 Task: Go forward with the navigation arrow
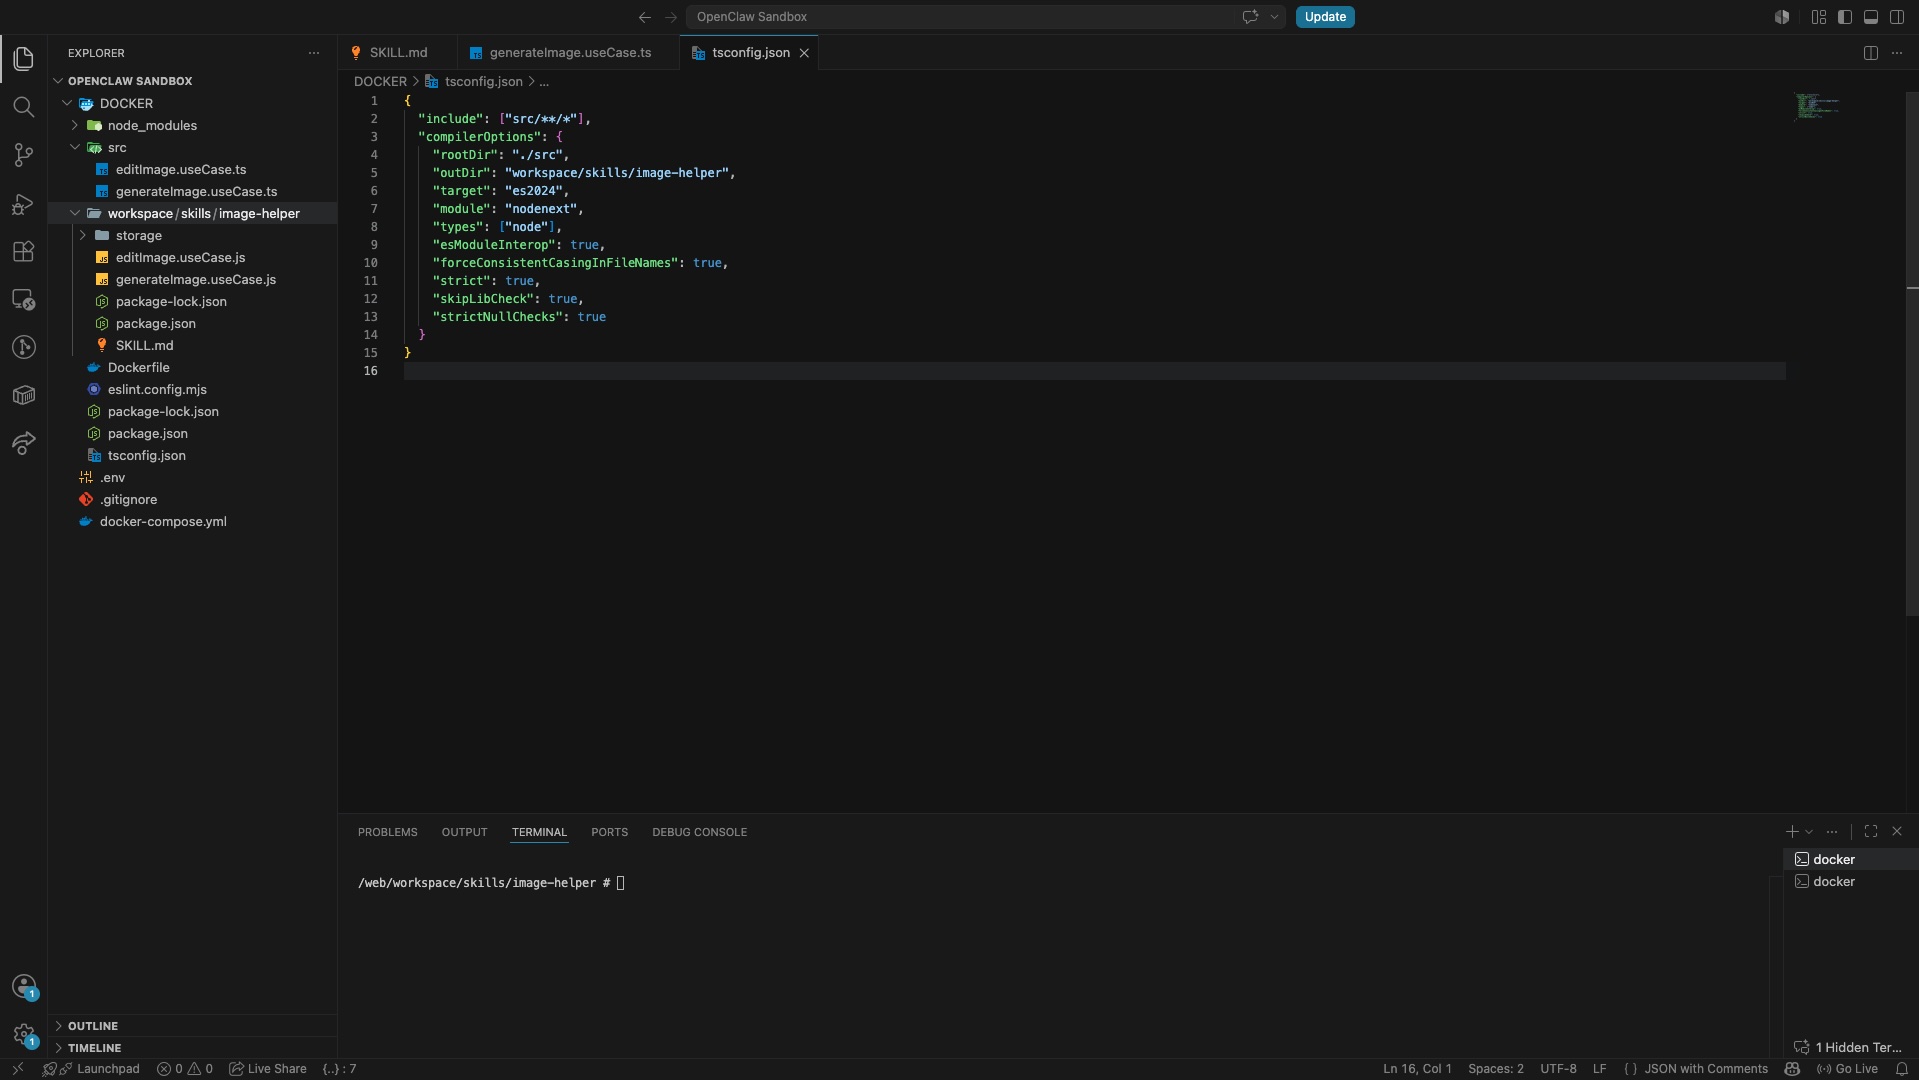[x=671, y=17]
